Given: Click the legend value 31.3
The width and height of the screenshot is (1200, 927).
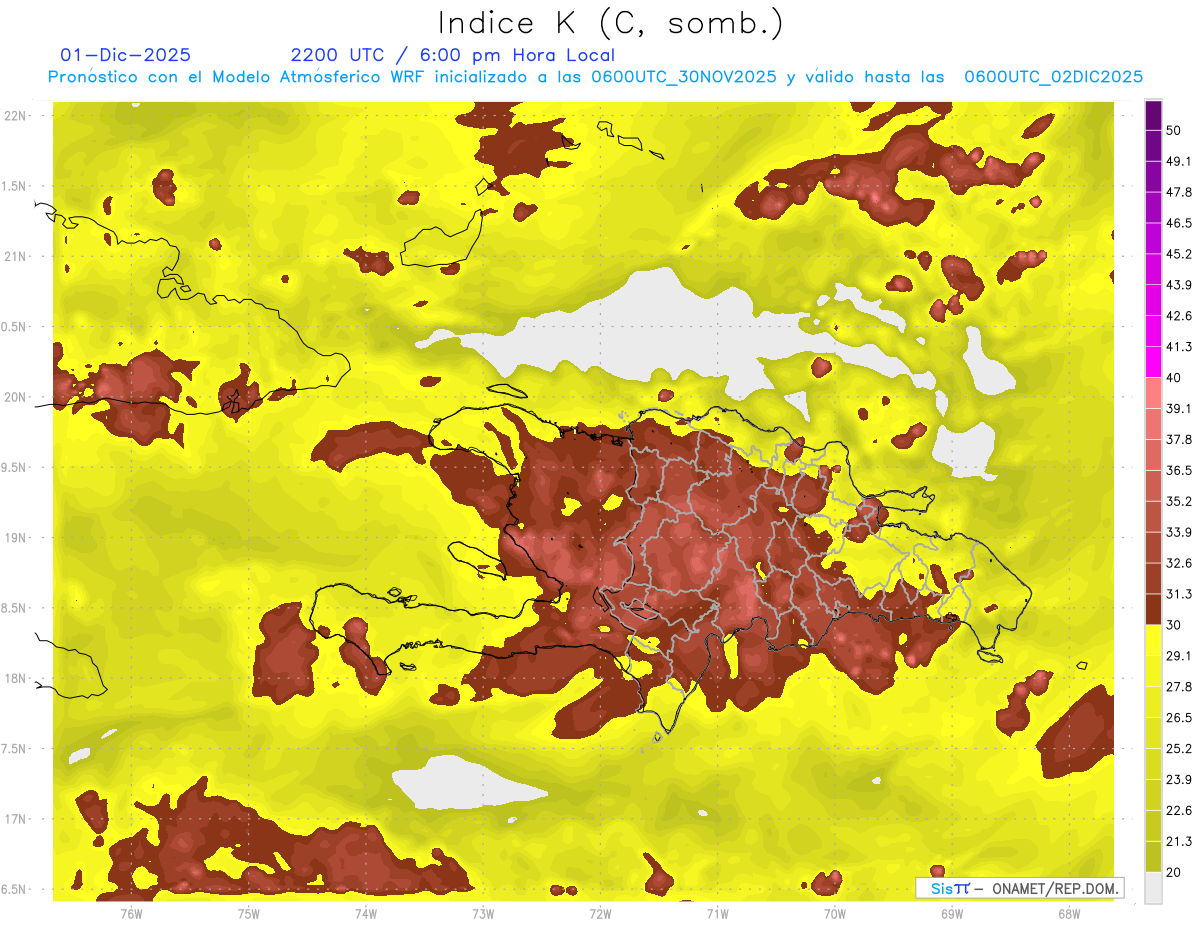Looking at the screenshot, I should (x=1178, y=594).
